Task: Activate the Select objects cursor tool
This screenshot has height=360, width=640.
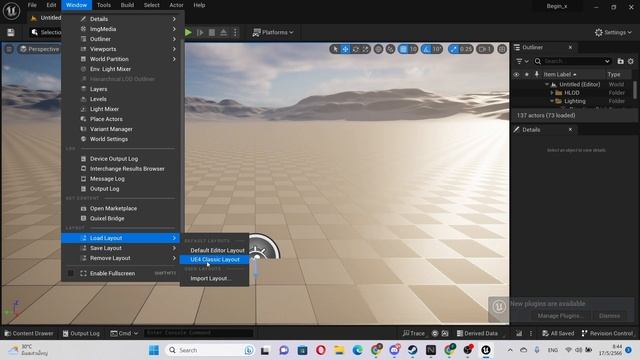Action: click(335, 49)
